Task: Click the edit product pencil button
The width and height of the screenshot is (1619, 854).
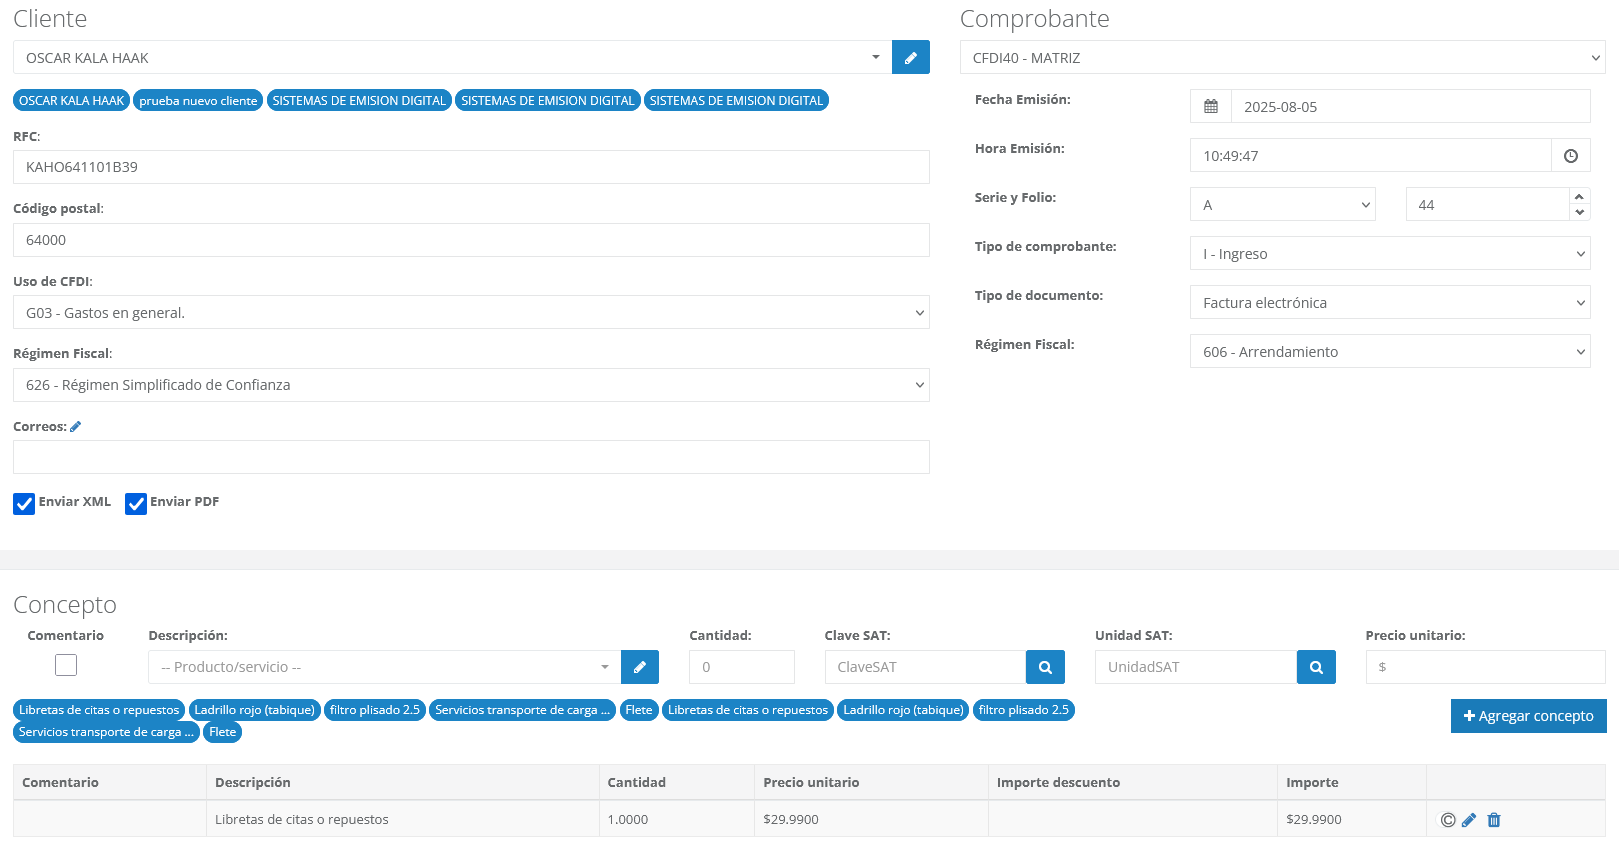Action: pyautogui.click(x=639, y=667)
